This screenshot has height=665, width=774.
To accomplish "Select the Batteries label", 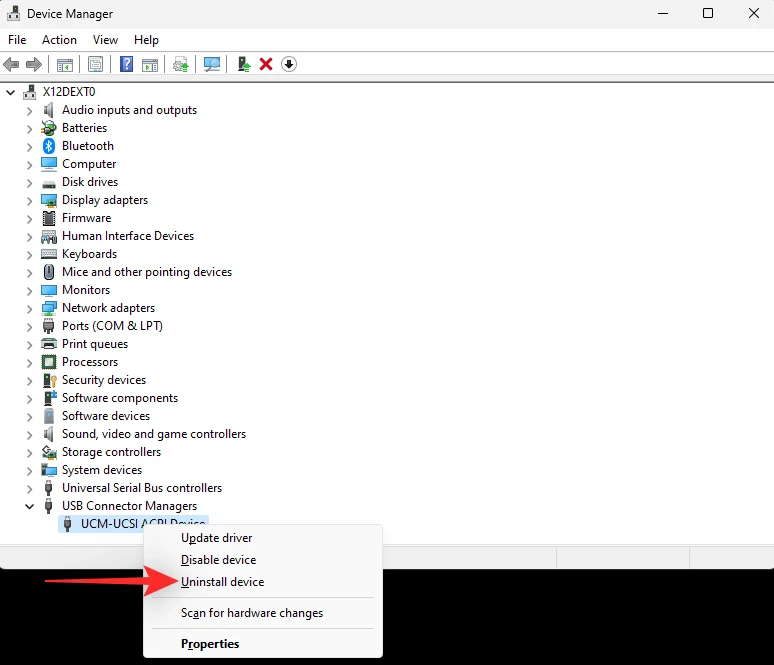I will [x=84, y=128].
